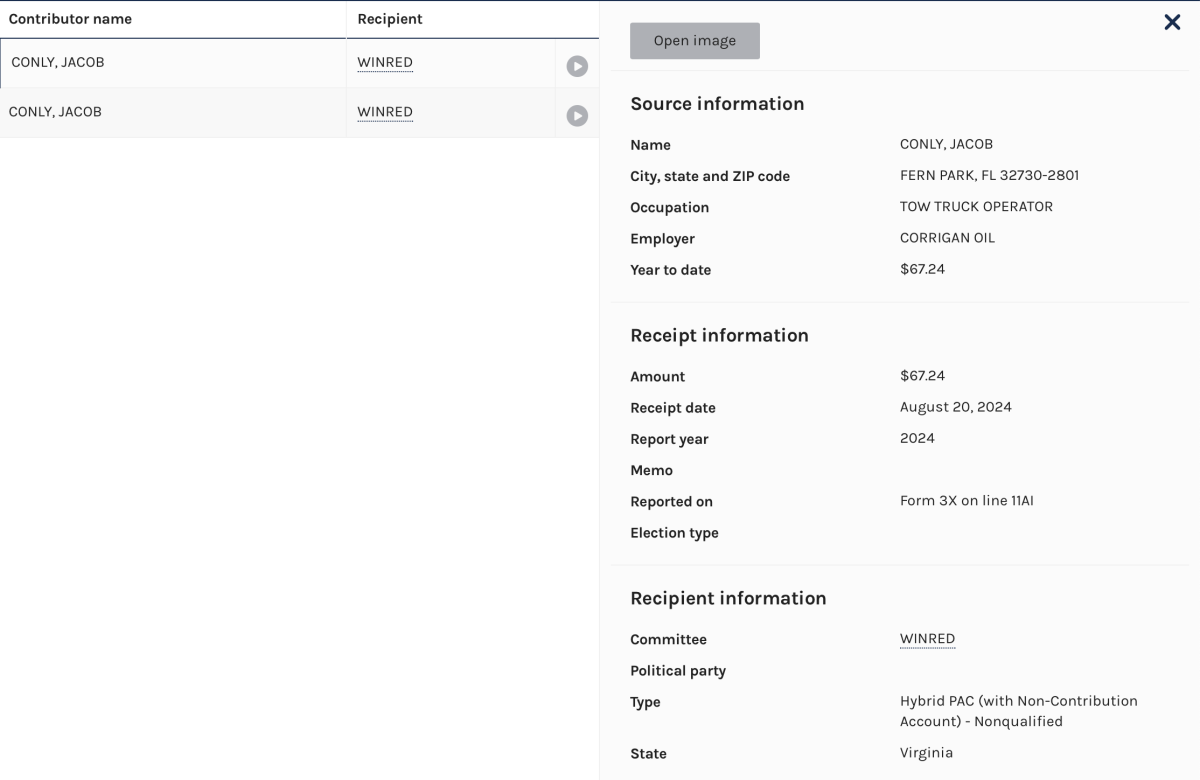Viewport: 1200px width, 780px height.
Task: Click the FERN PARK, FL 32730-2801 address text
Action: tap(989, 176)
